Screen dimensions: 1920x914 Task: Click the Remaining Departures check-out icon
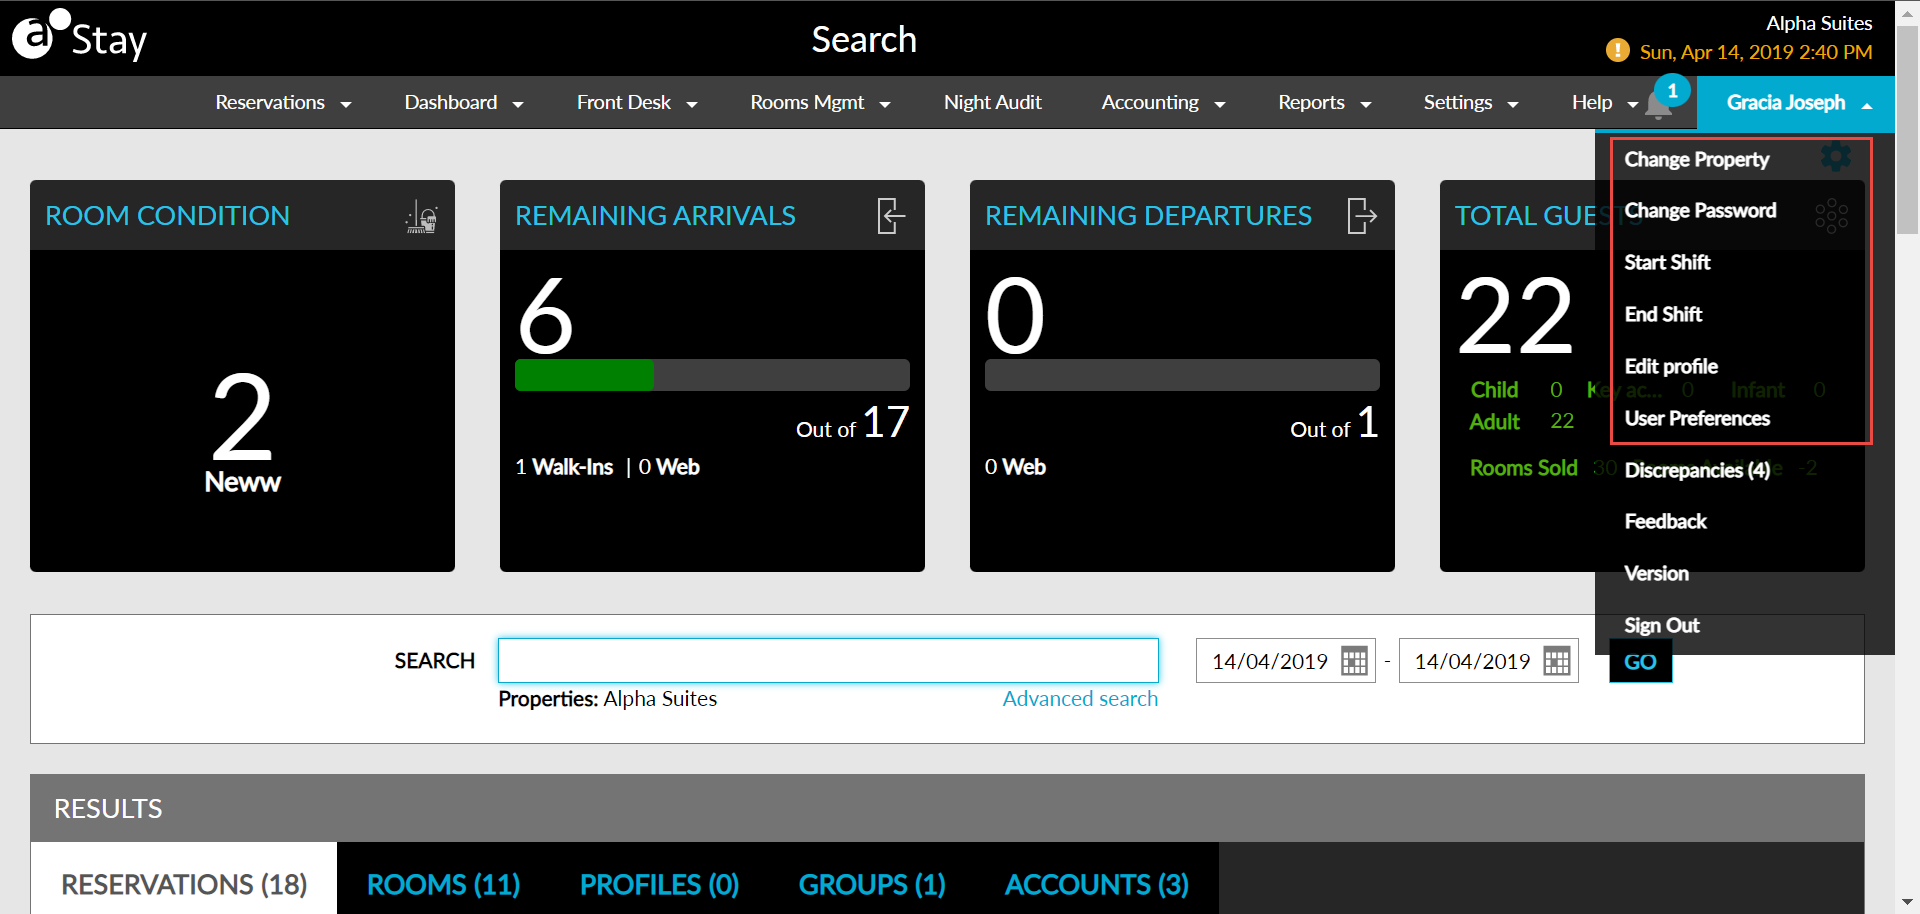point(1361,216)
